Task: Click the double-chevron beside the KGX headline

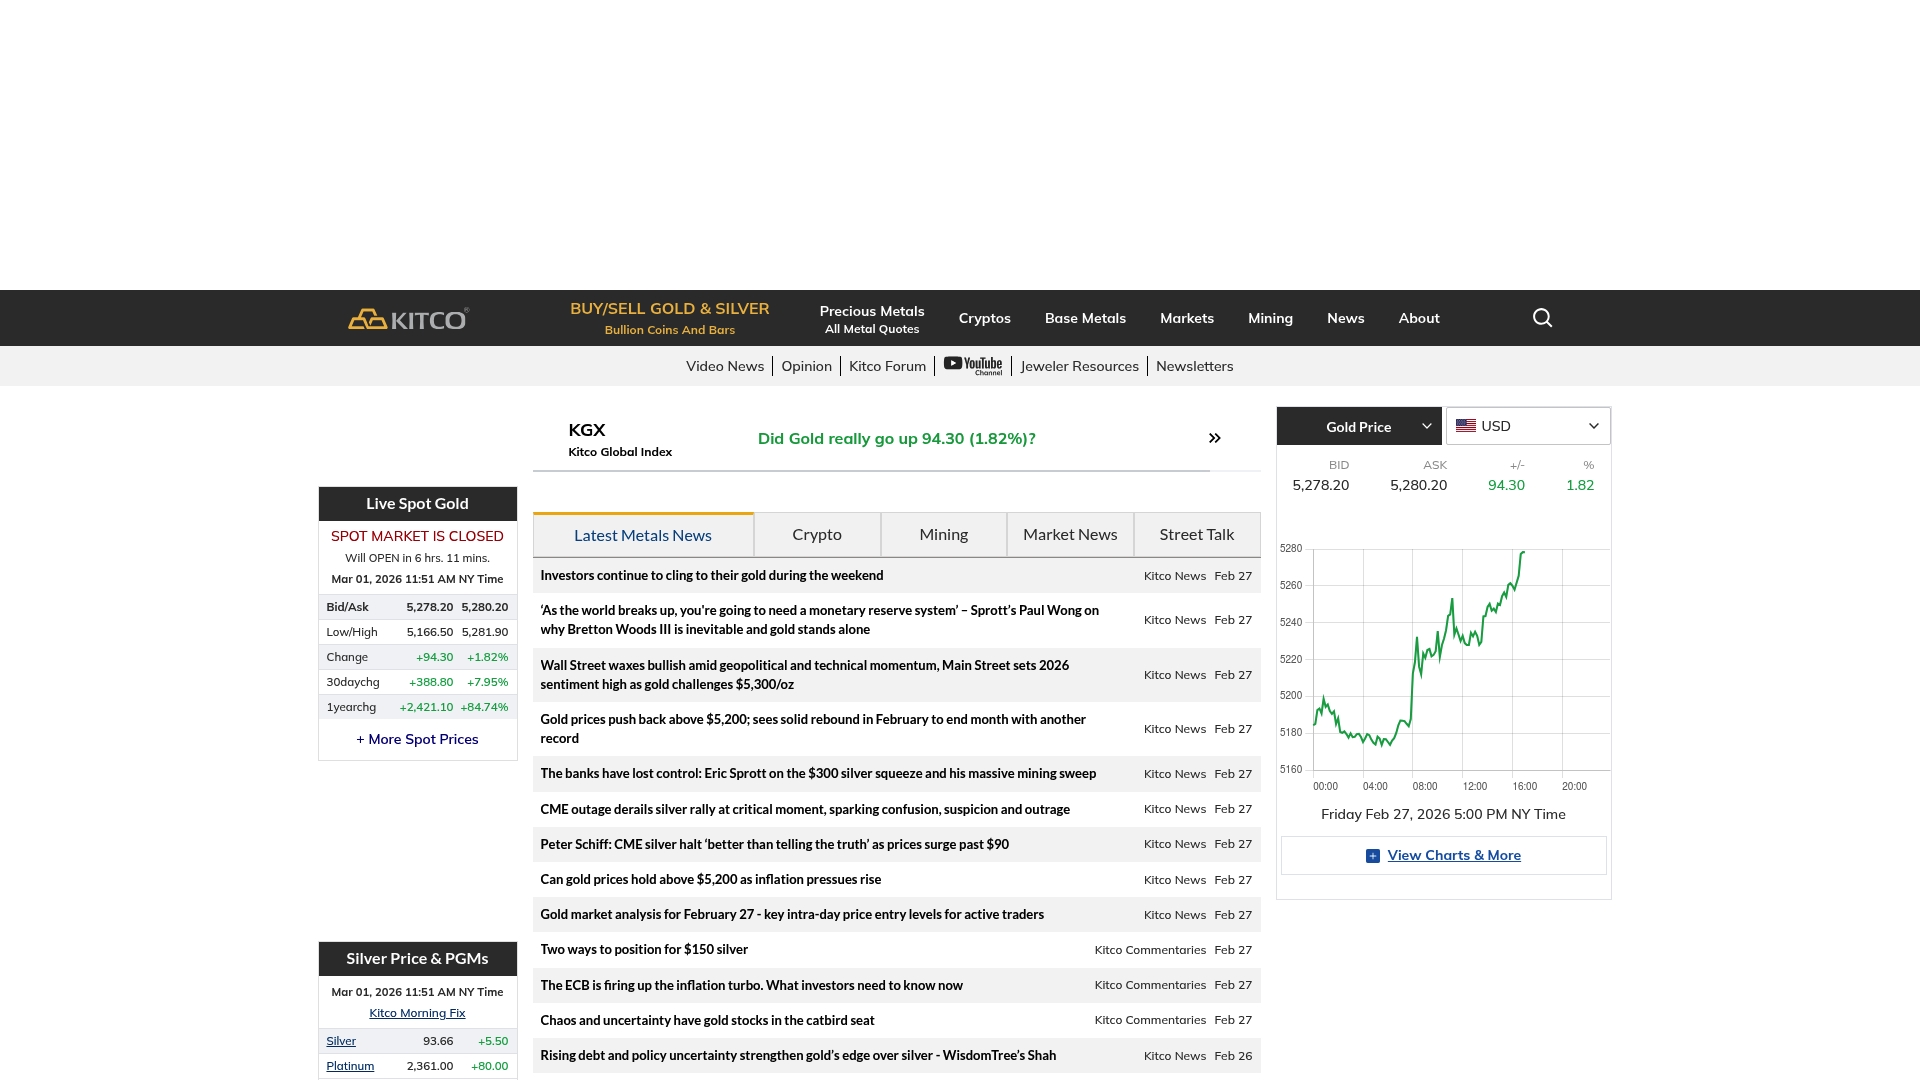Action: (x=1214, y=438)
